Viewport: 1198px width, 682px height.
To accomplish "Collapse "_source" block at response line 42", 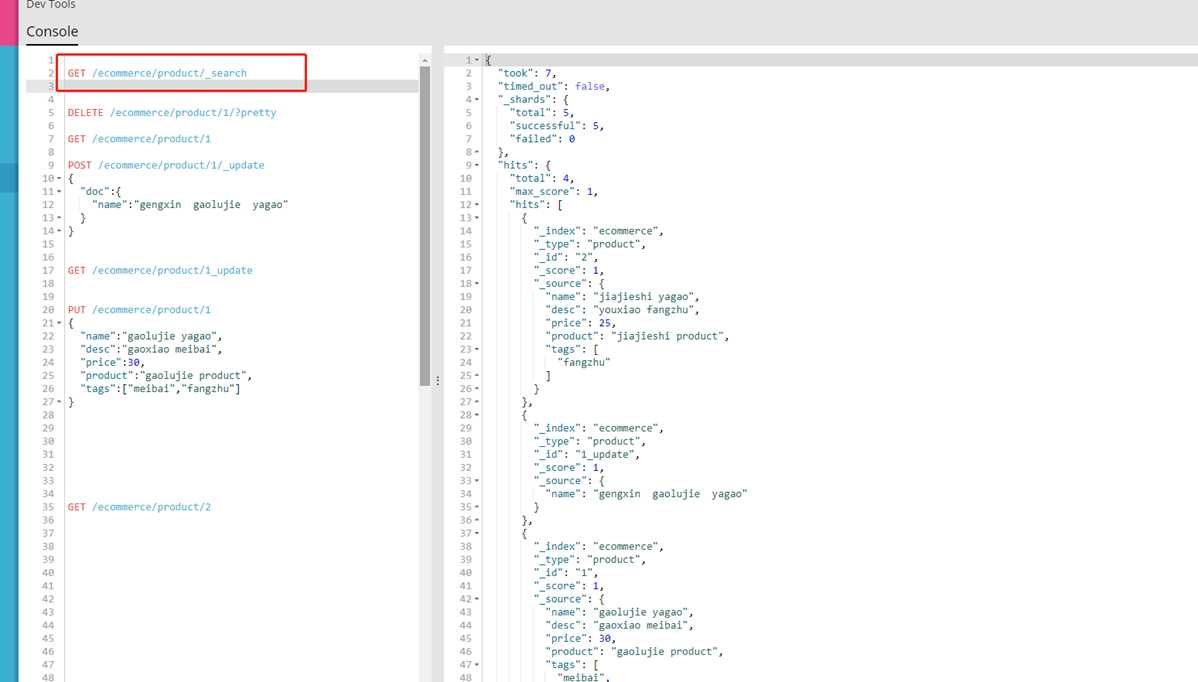I will click(478, 599).
